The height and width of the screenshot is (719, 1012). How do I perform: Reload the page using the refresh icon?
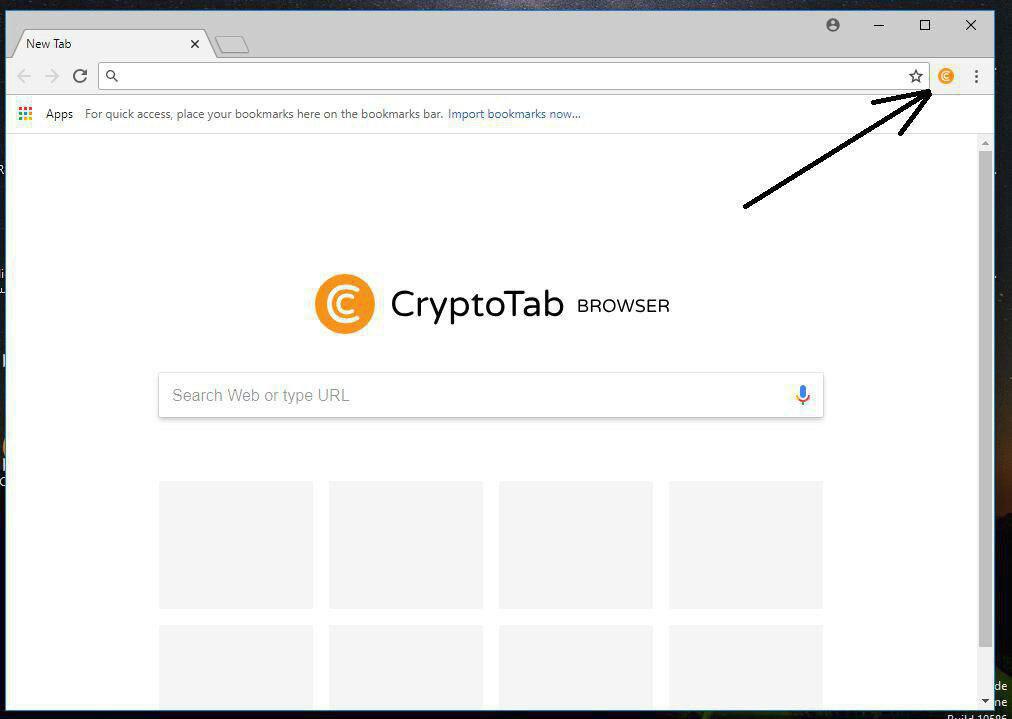pos(80,76)
